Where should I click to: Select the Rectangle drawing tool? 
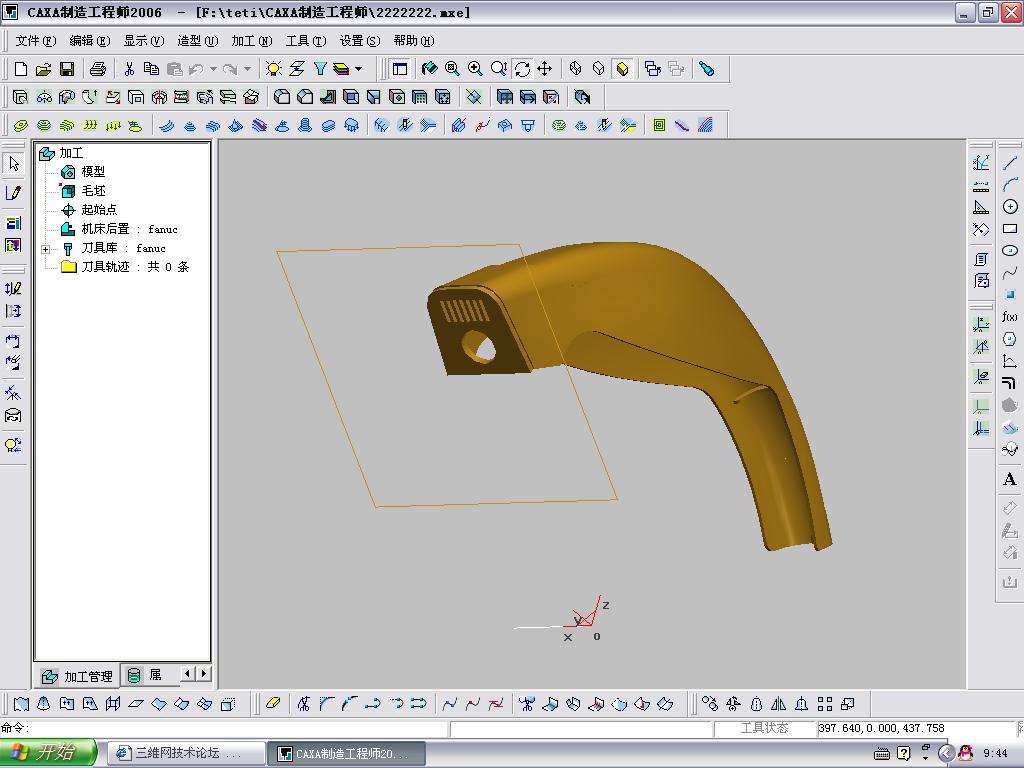pos(1010,229)
